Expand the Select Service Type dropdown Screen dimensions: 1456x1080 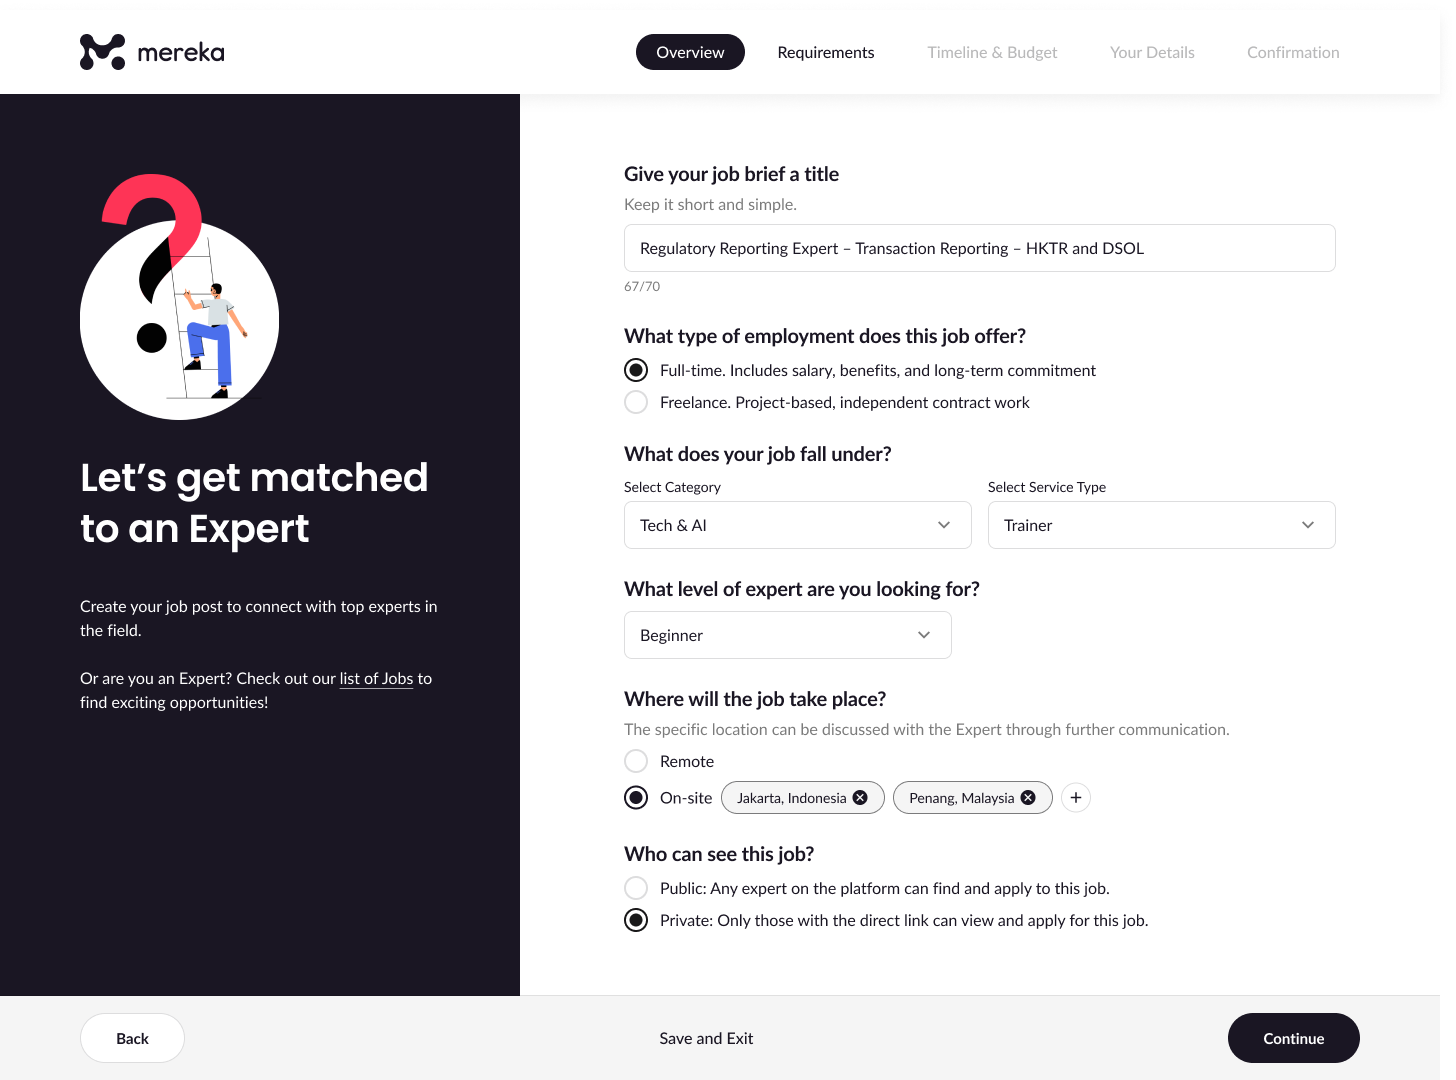(1161, 525)
